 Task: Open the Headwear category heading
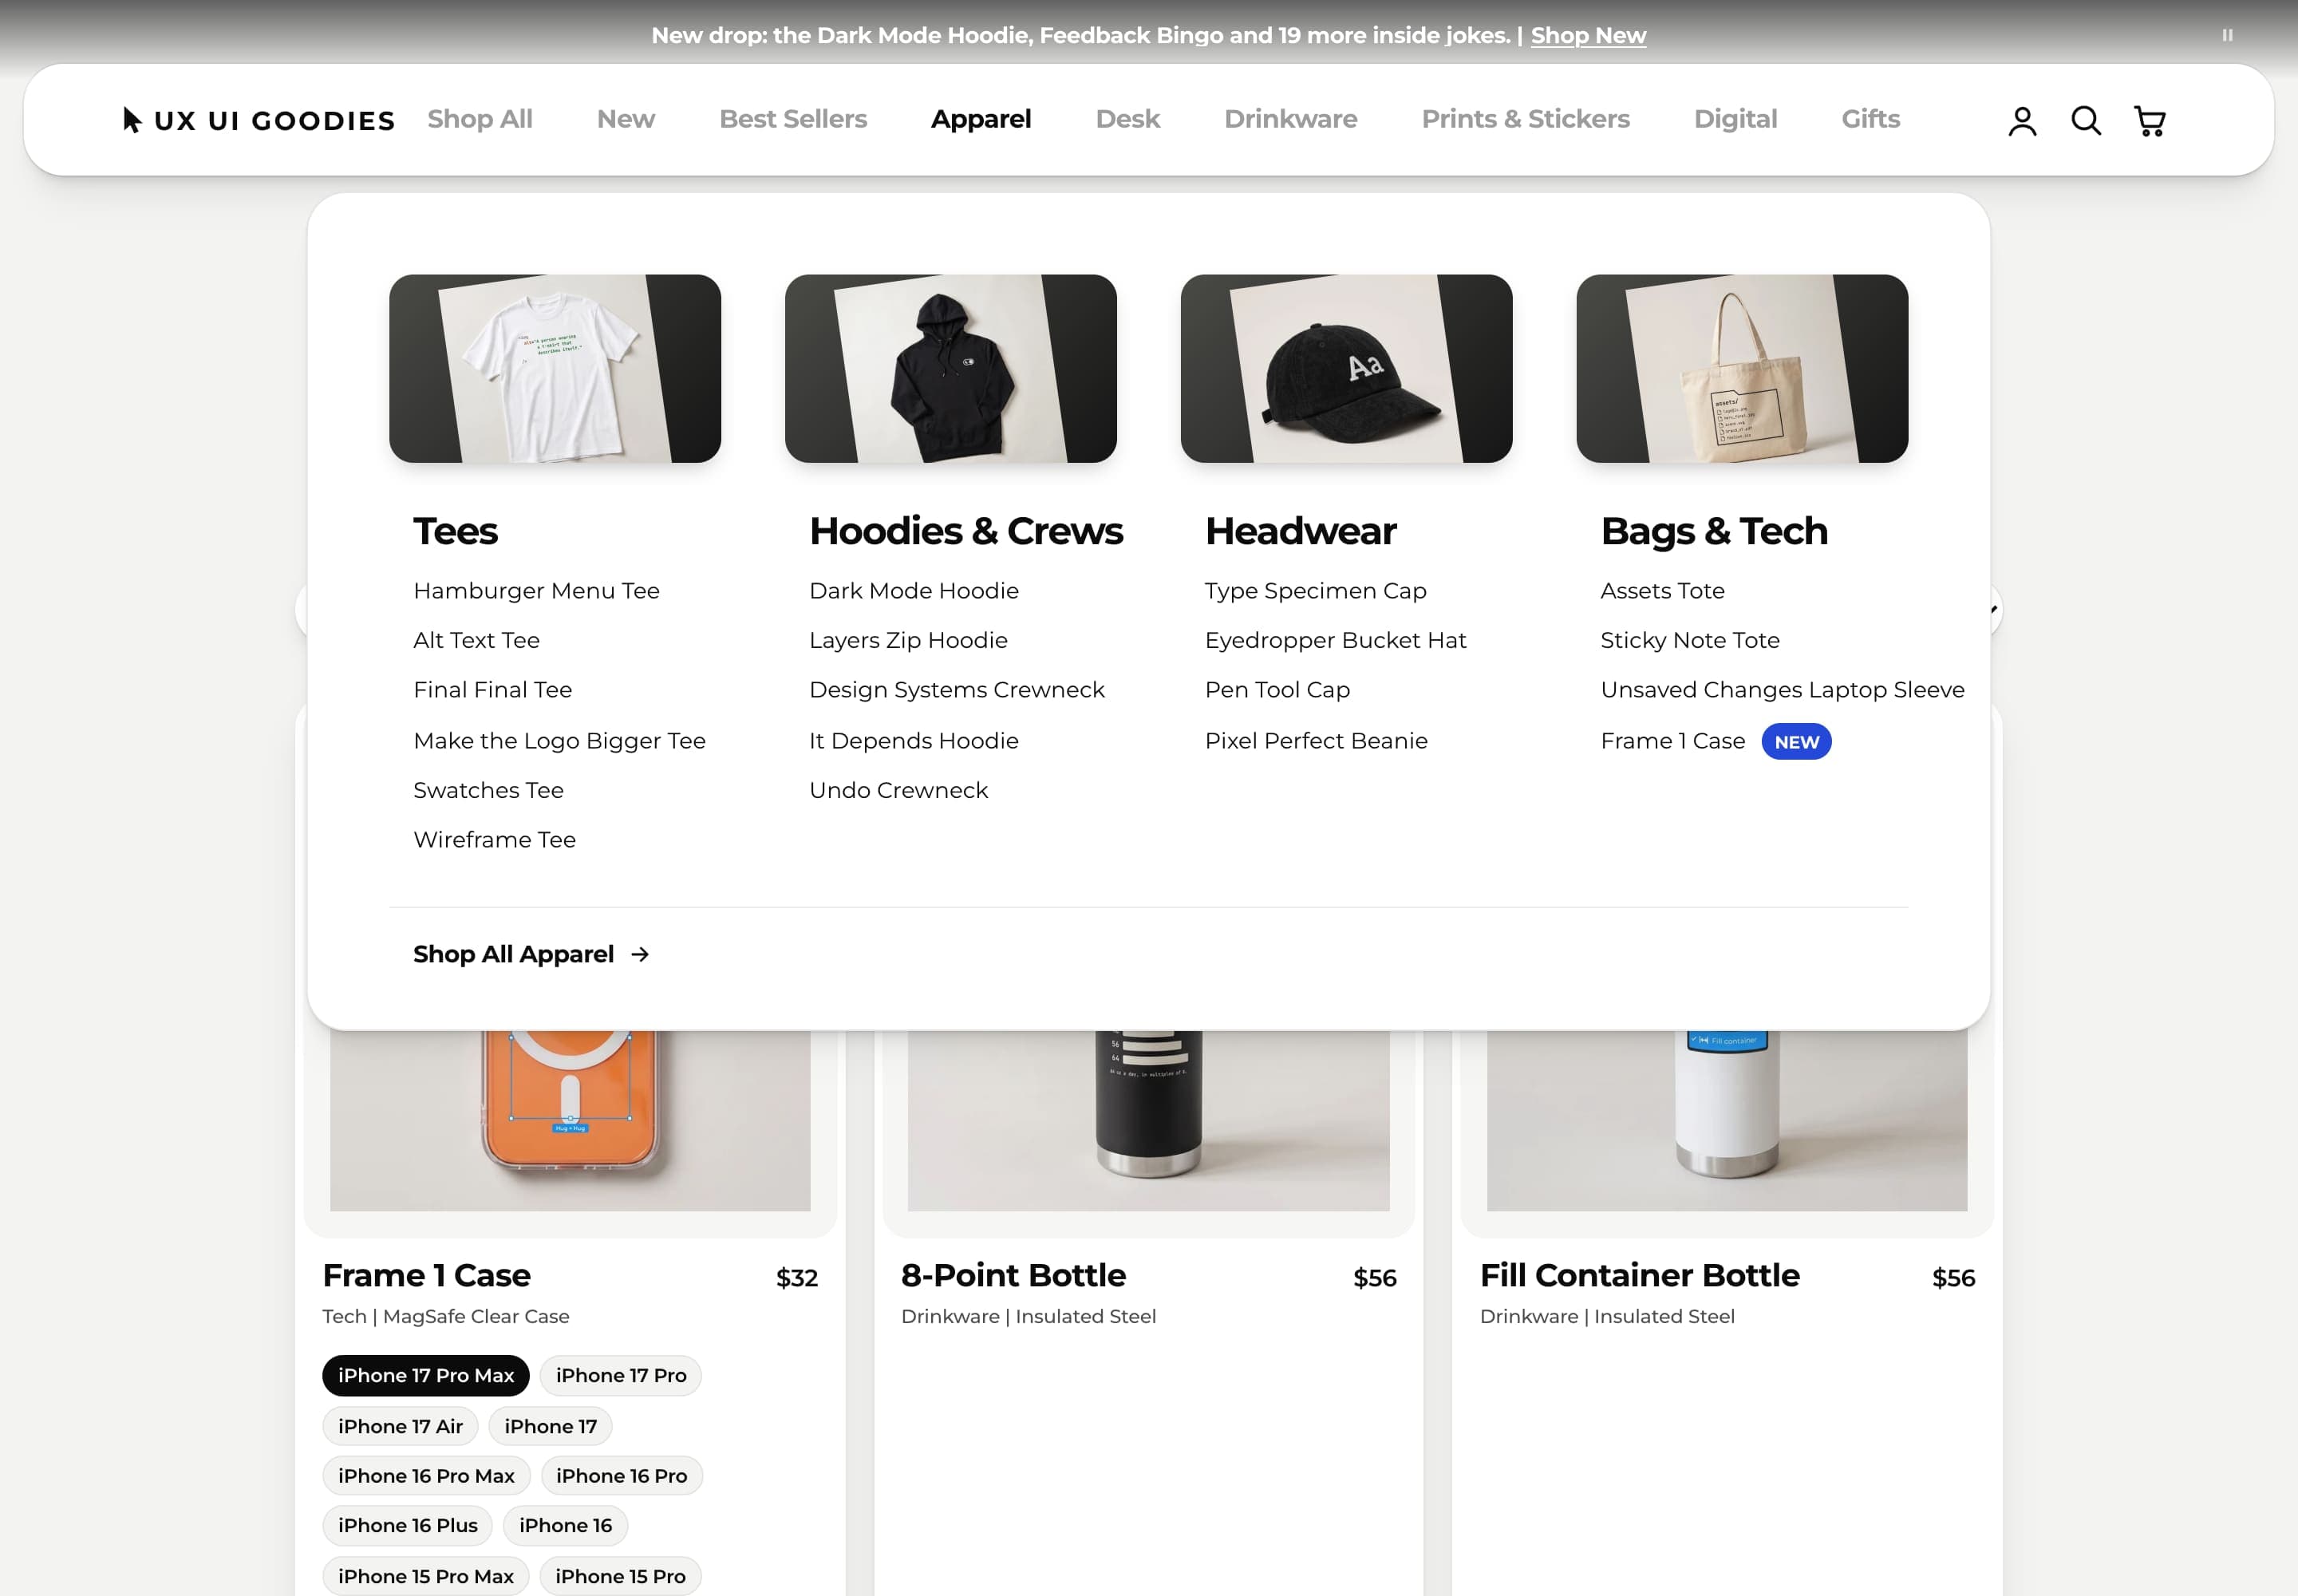tap(1301, 531)
